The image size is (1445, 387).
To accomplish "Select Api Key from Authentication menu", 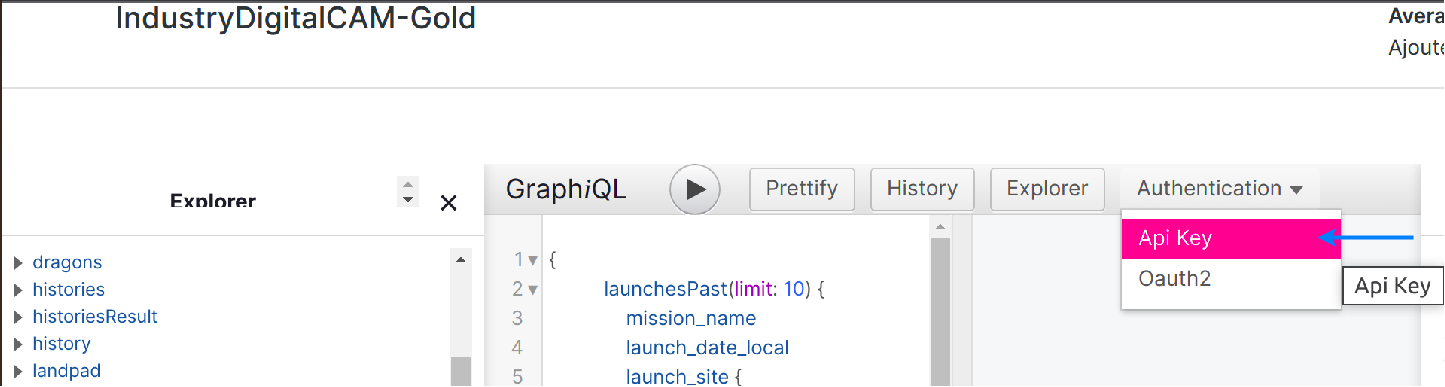I will [1231, 239].
